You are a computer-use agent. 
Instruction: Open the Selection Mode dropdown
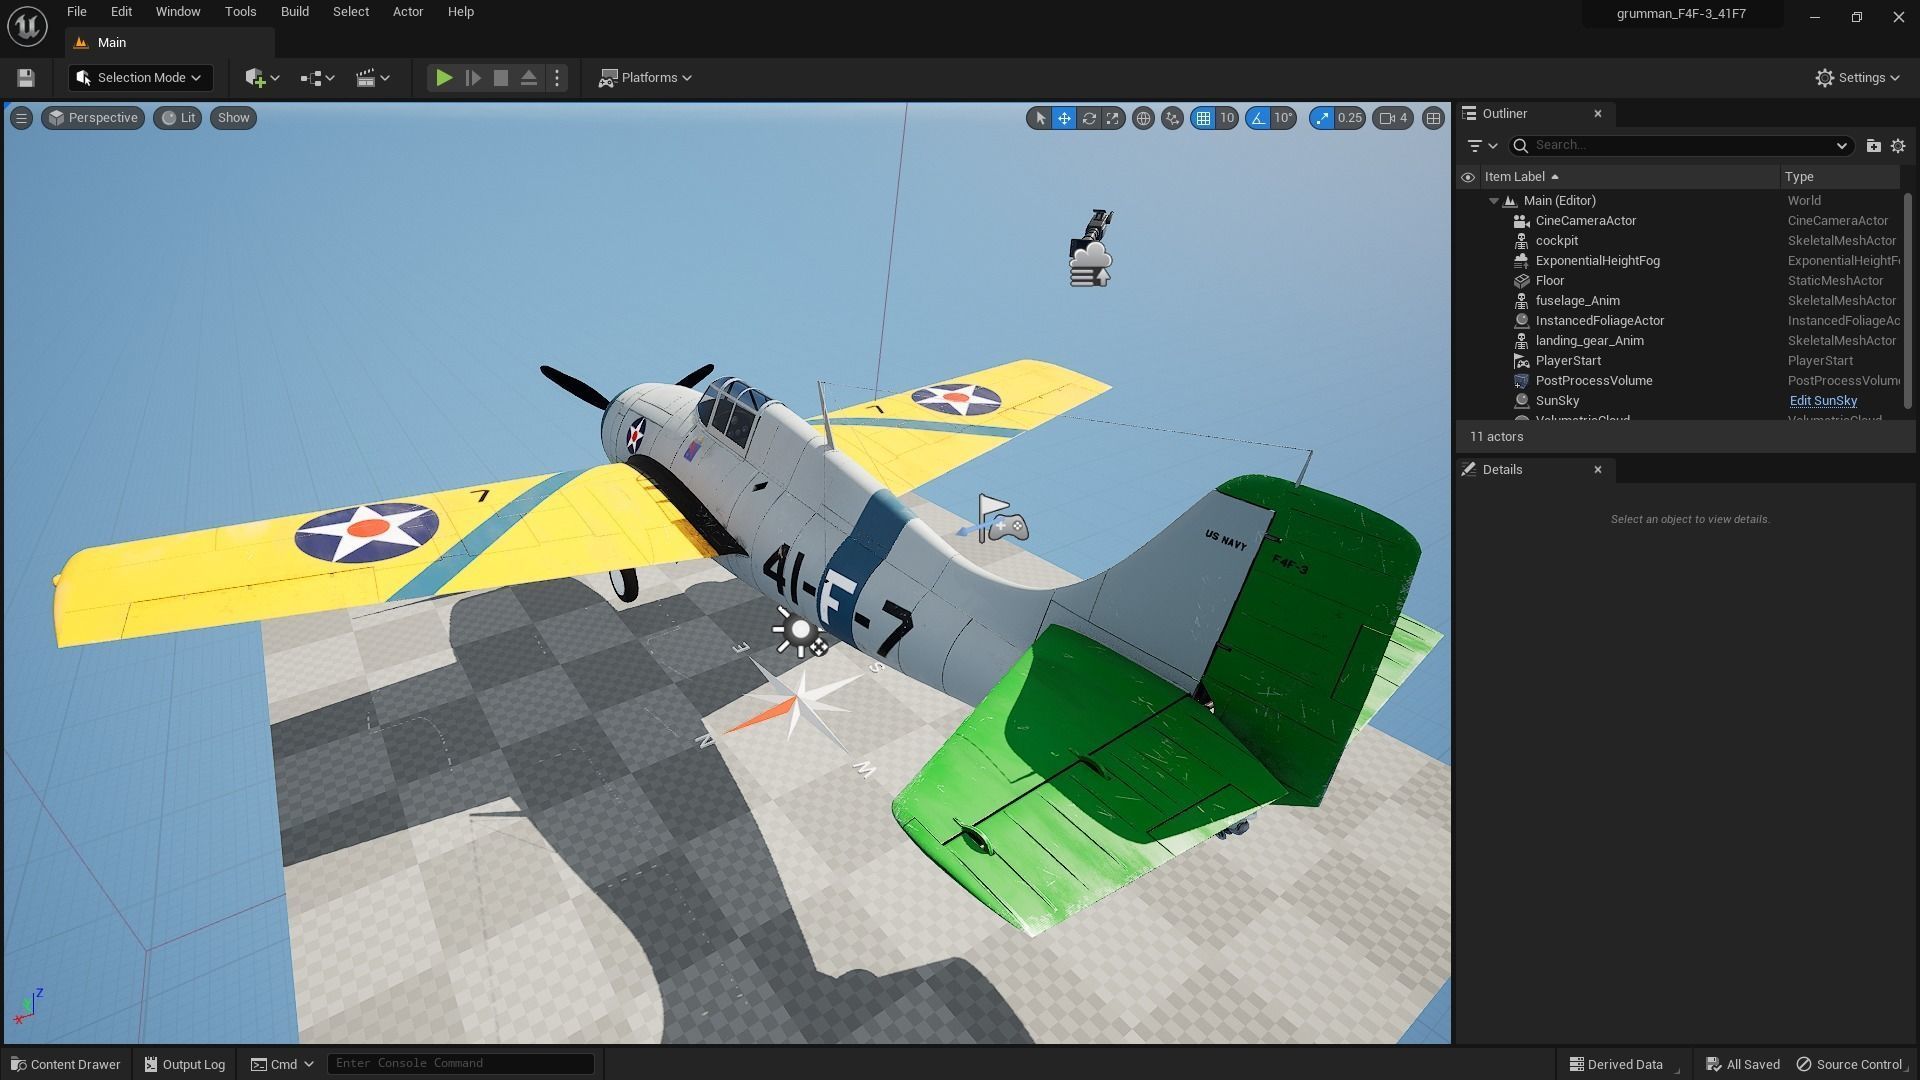click(140, 78)
